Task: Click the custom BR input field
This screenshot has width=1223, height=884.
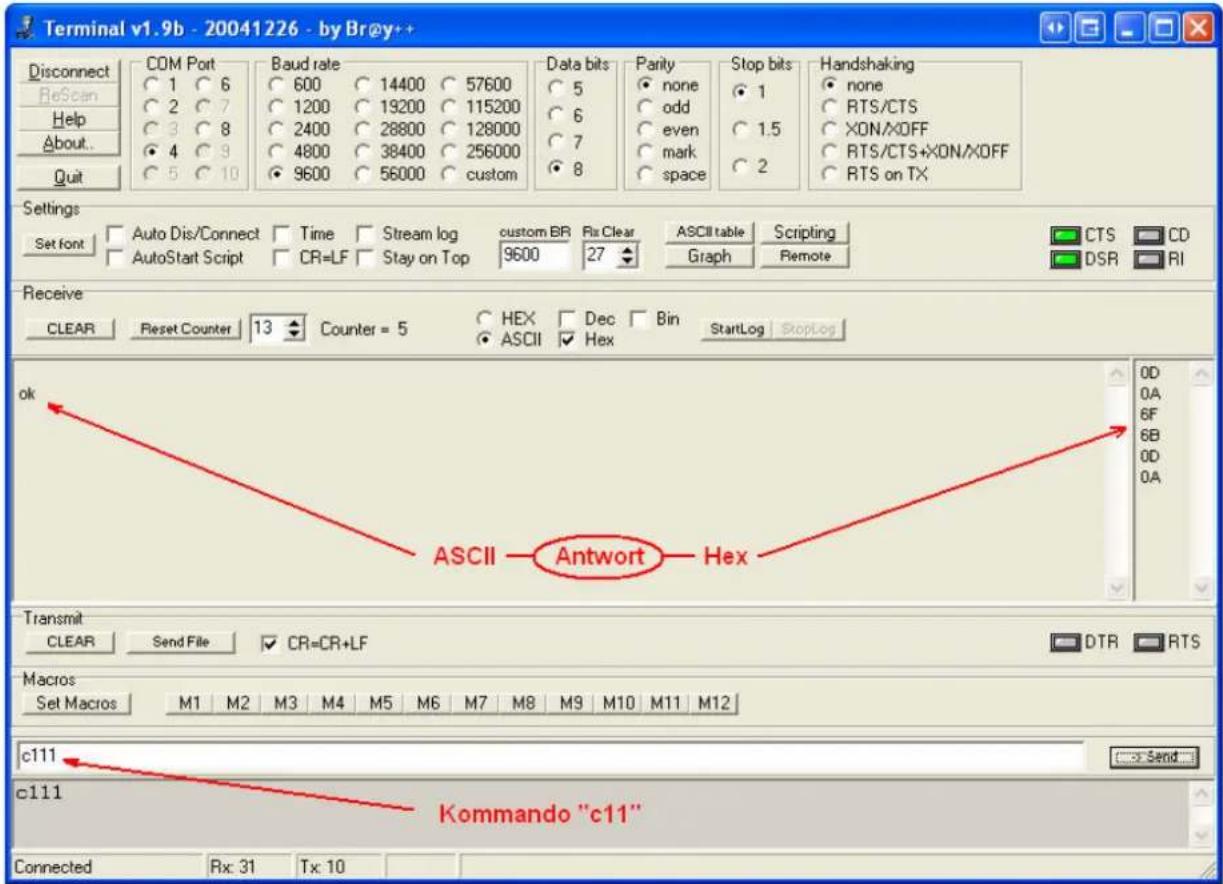Action: click(x=534, y=256)
